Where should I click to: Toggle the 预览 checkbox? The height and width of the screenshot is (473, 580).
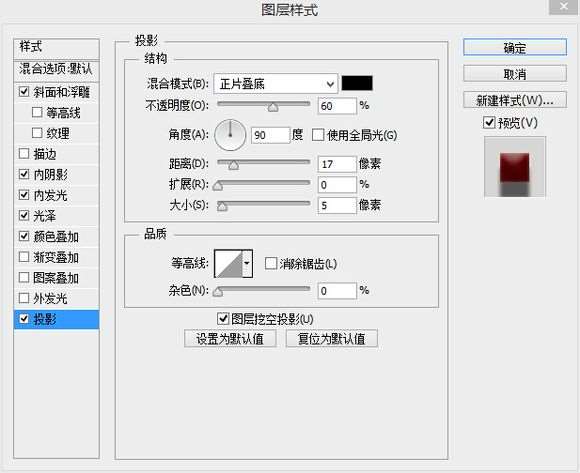[489, 122]
